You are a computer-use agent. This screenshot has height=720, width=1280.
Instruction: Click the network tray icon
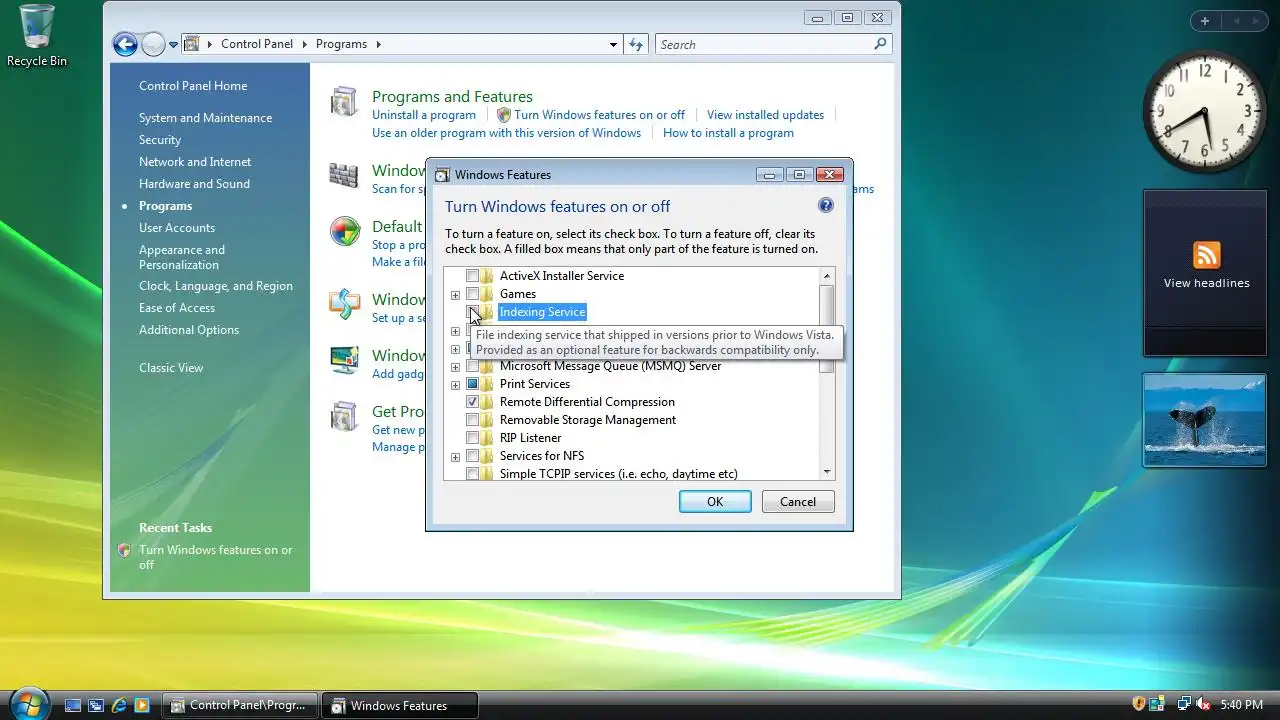coord(1183,704)
